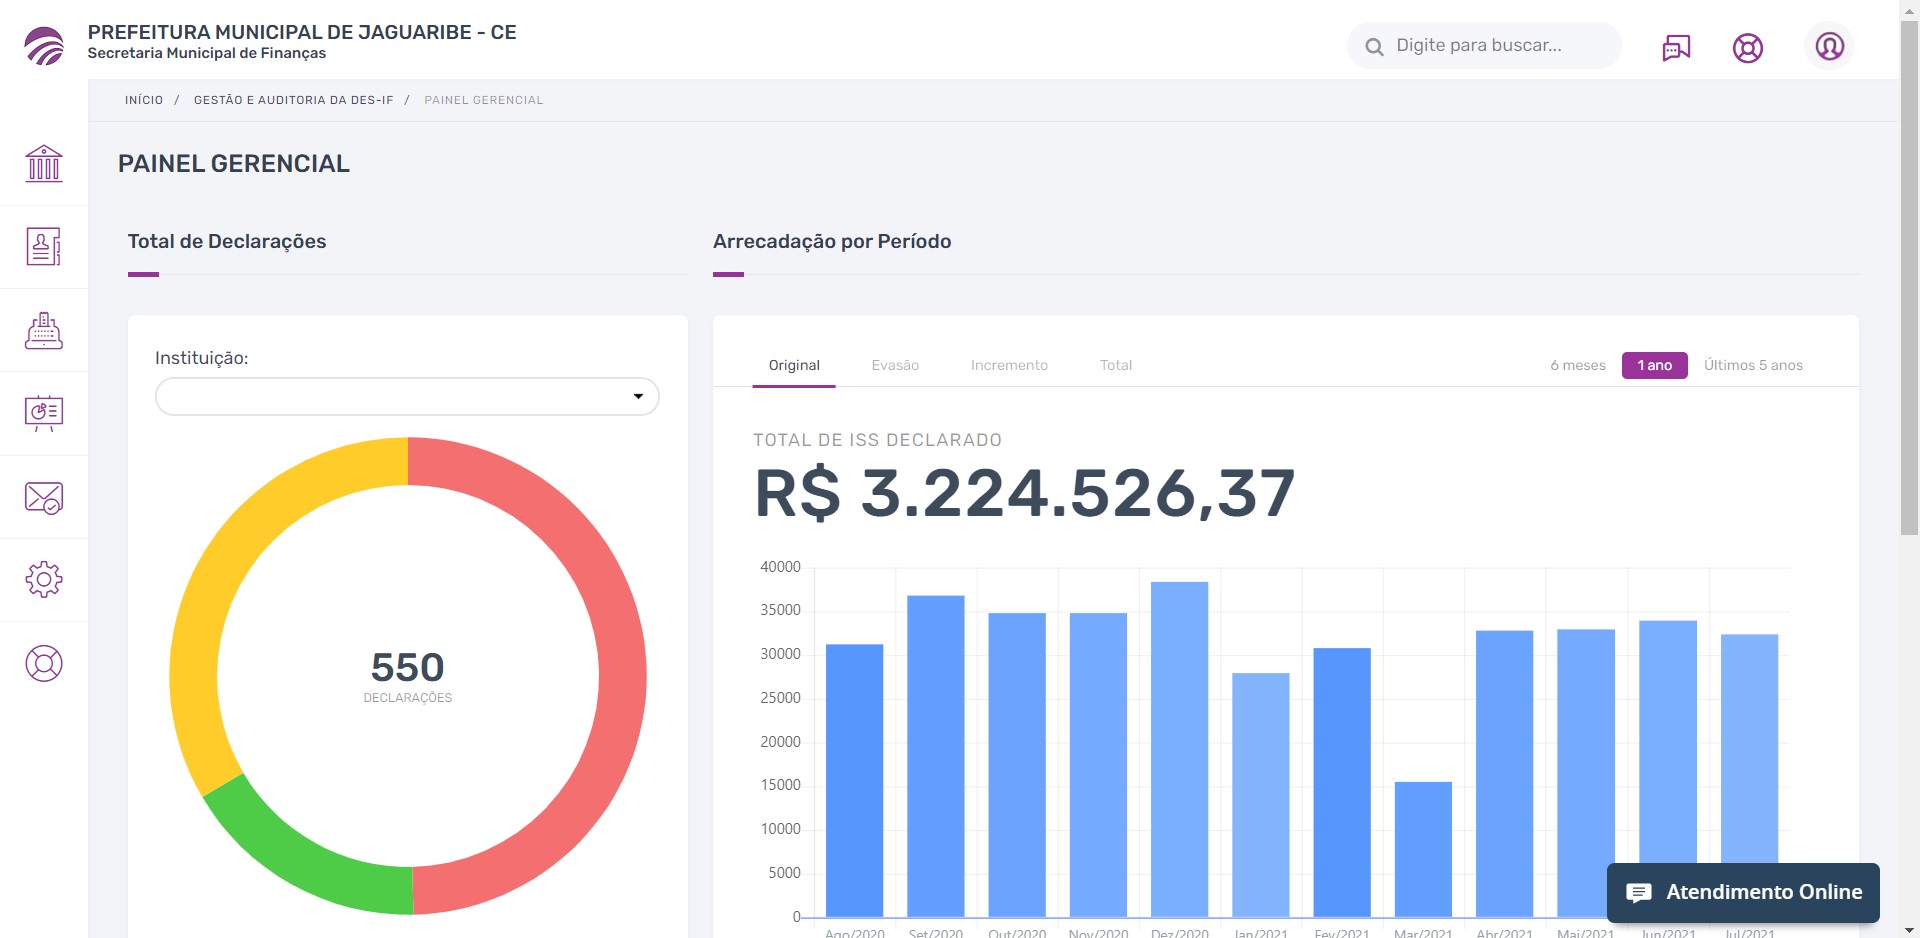
Task: Select the cash register icon in sidebar
Action: tap(44, 330)
